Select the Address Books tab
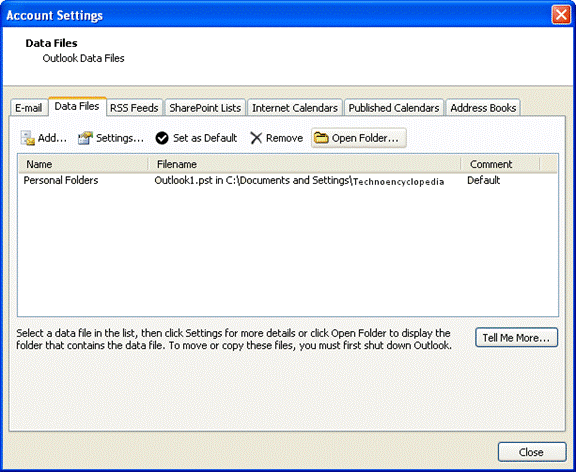 483,108
